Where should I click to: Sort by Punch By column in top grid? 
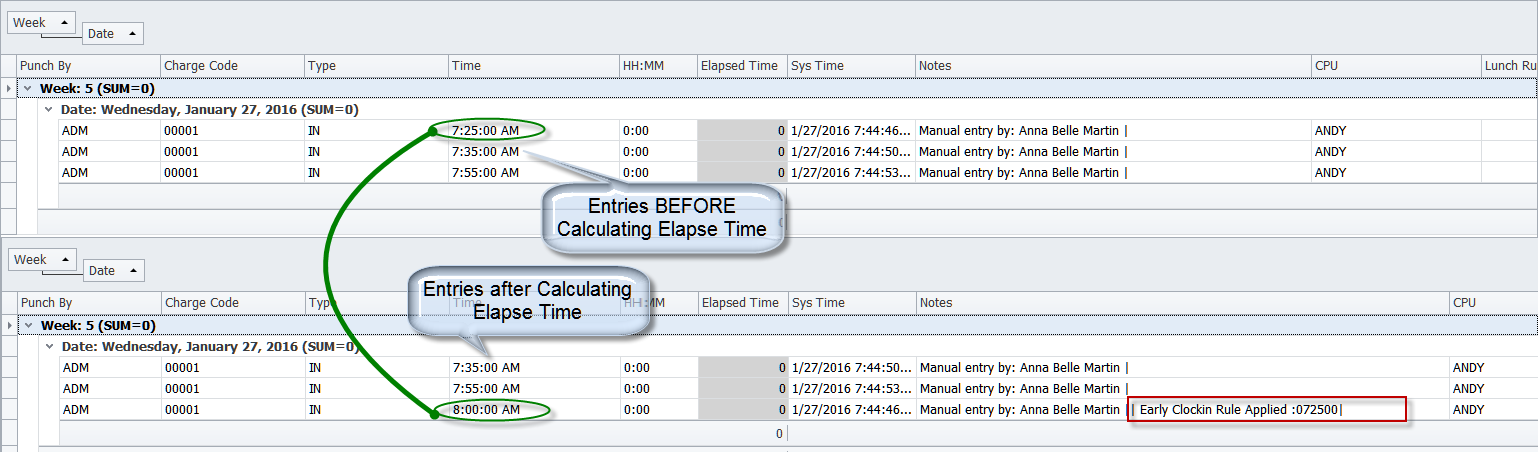pos(88,66)
